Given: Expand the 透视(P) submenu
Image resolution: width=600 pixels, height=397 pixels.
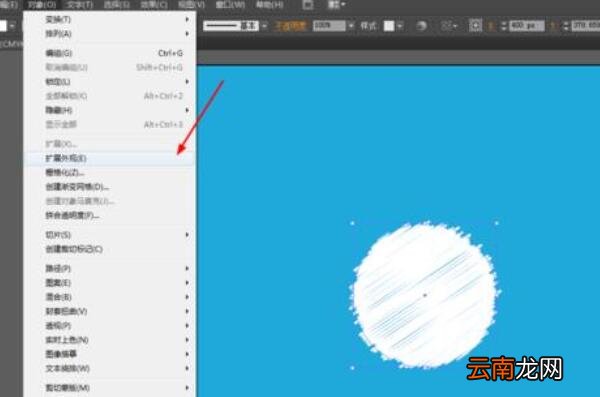Looking at the screenshot, I should click(x=110, y=325).
